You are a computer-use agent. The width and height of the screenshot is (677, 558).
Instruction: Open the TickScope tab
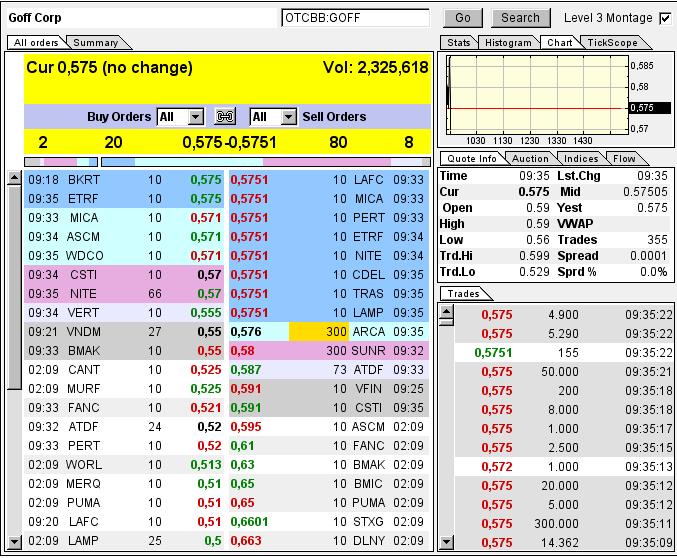[612, 42]
